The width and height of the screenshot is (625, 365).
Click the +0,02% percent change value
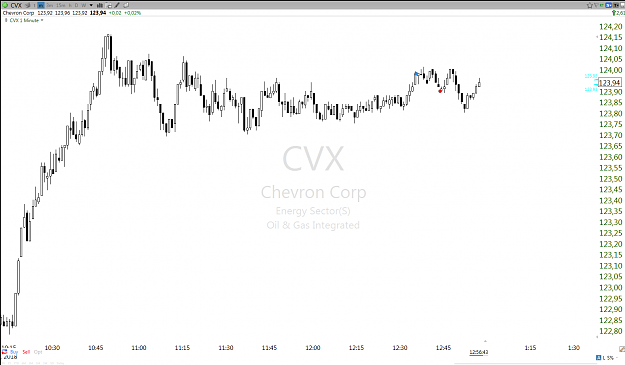pos(132,13)
